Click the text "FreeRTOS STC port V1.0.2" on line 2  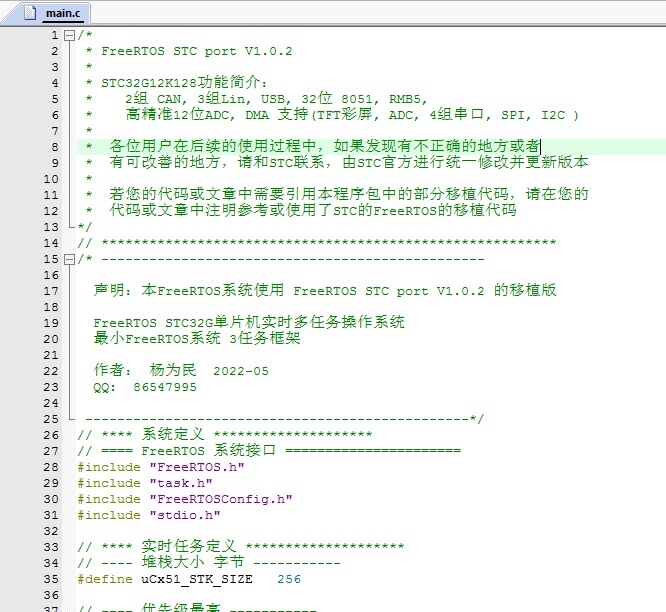(197, 51)
